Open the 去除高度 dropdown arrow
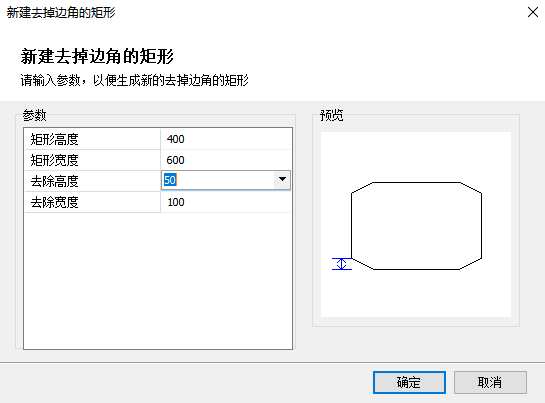 coord(282,180)
